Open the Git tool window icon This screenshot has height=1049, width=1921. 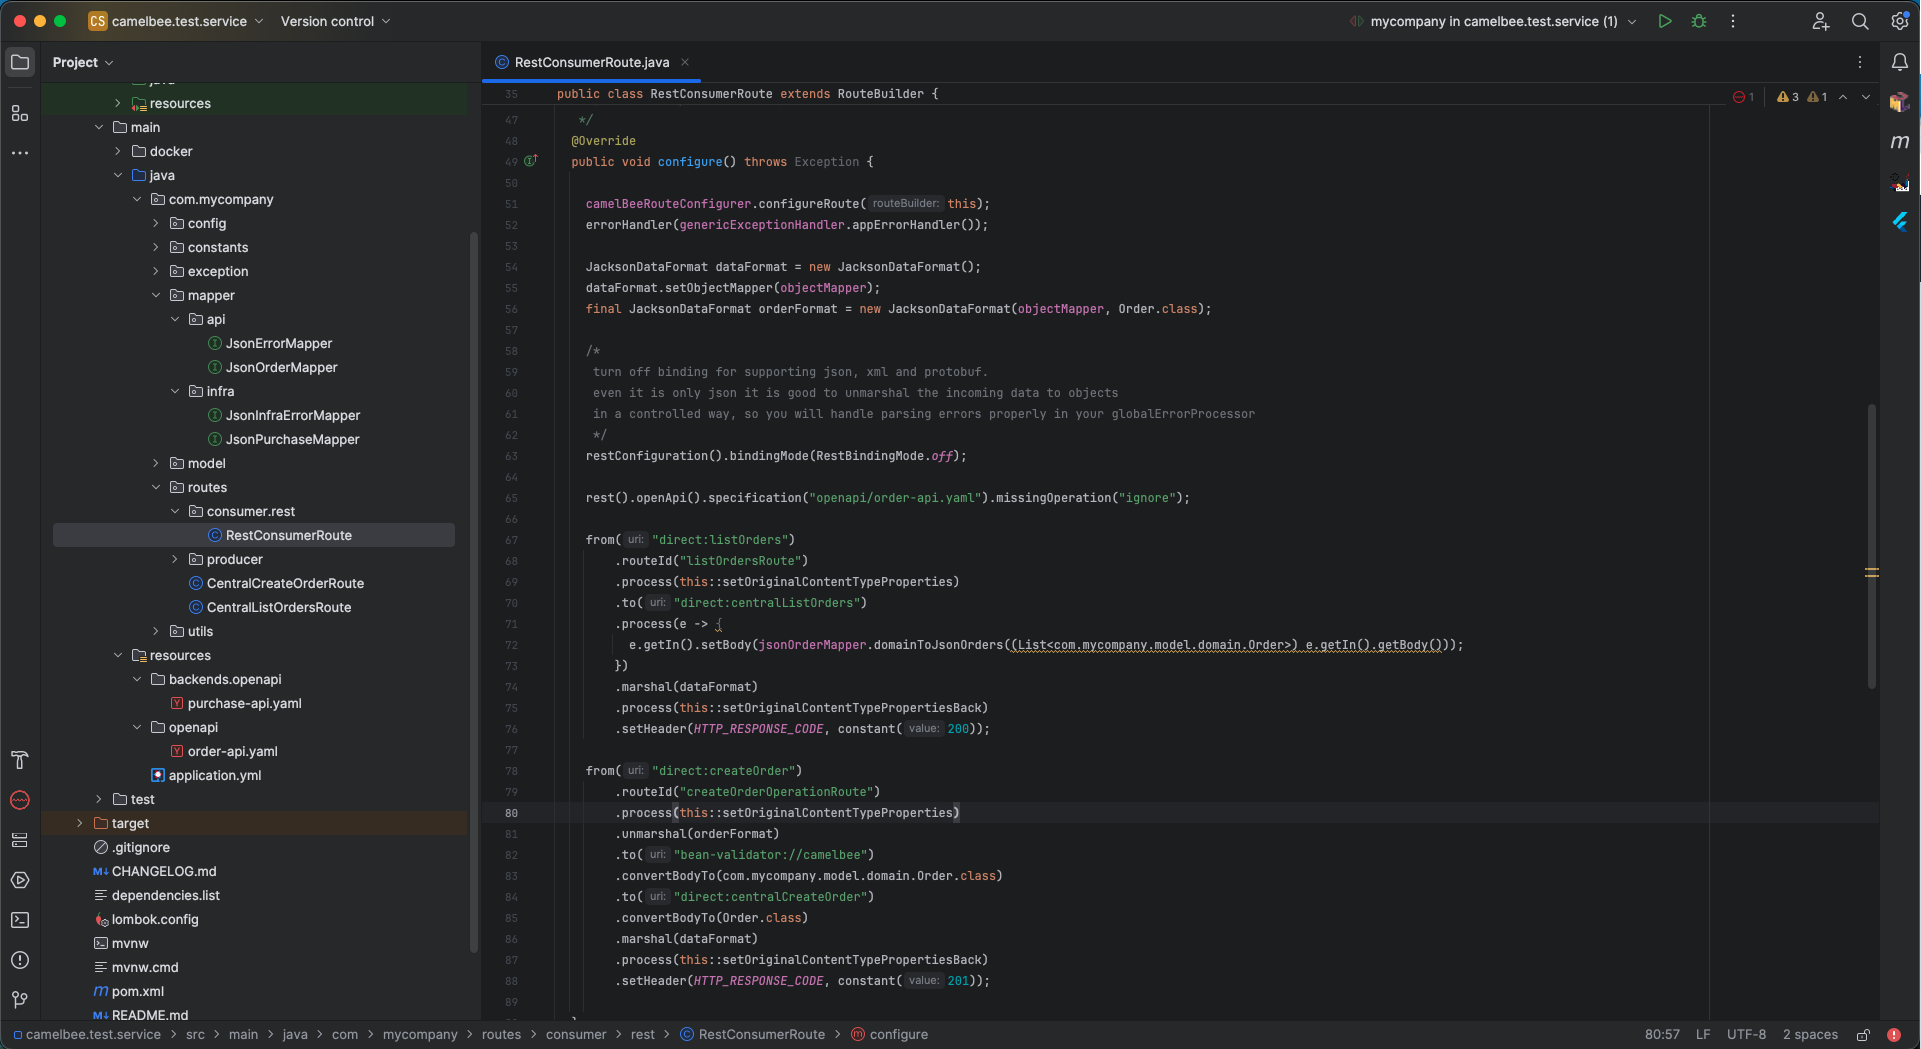[x=20, y=999]
